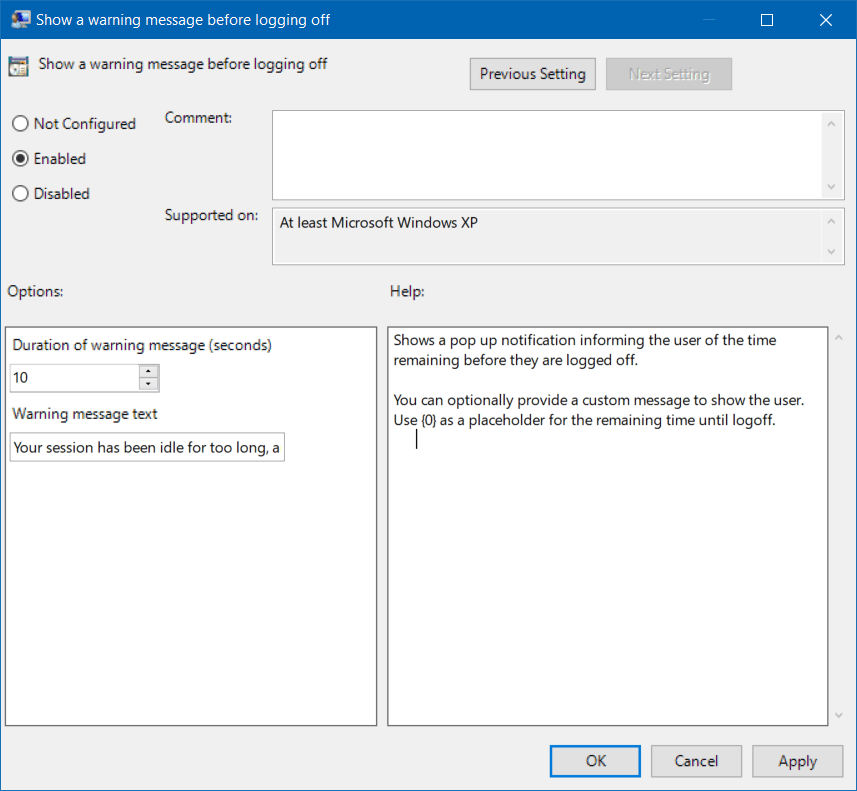Click the scroll-down arrow of the Supported on box
Viewport: 857px width, 791px height.
[x=832, y=252]
